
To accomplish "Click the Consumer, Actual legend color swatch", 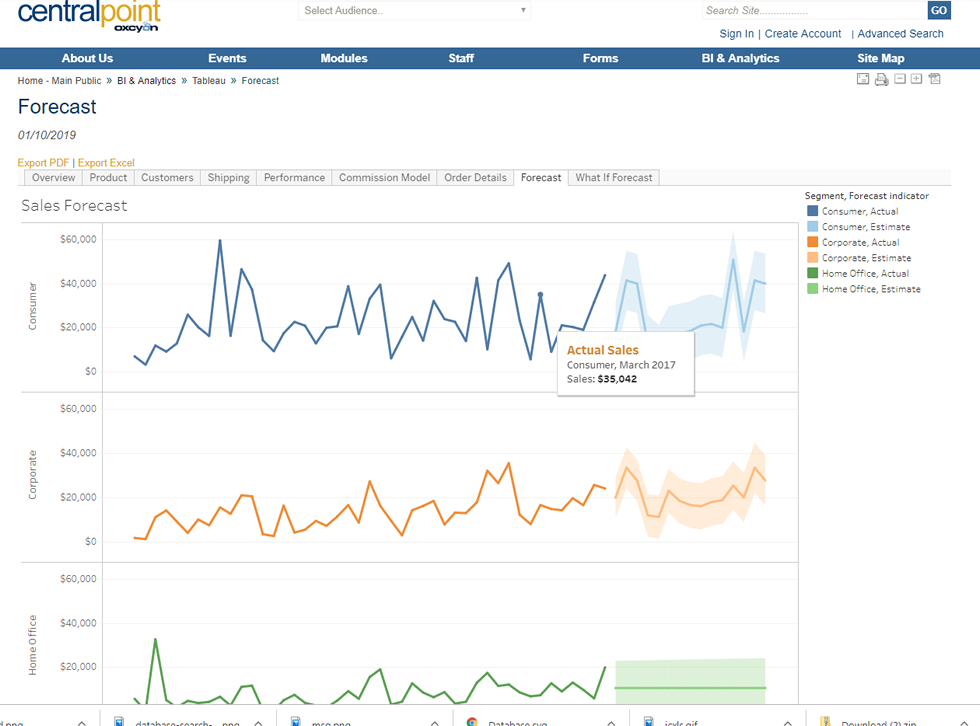I will click(x=813, y=212).
